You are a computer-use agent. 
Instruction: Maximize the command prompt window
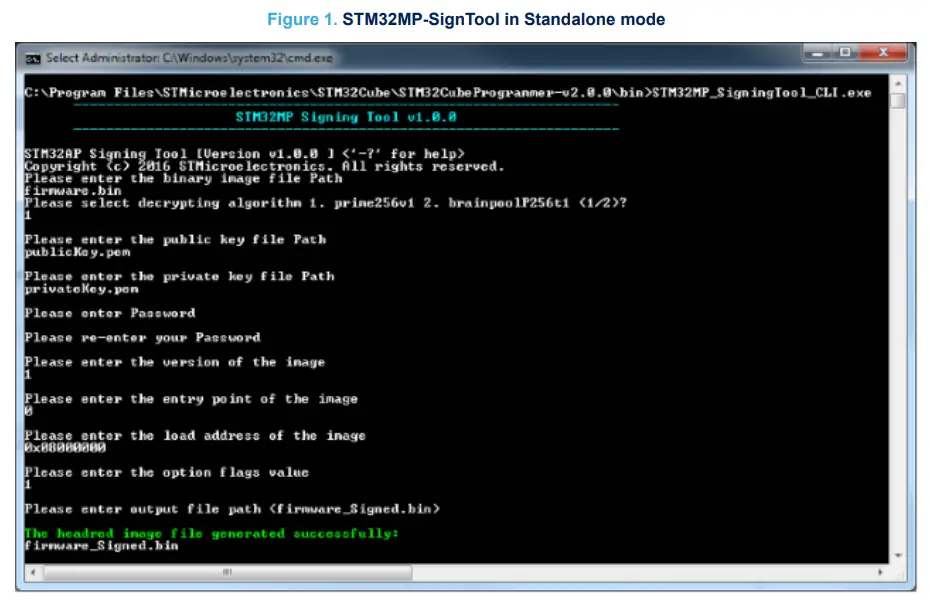click(x=845, y=53)
